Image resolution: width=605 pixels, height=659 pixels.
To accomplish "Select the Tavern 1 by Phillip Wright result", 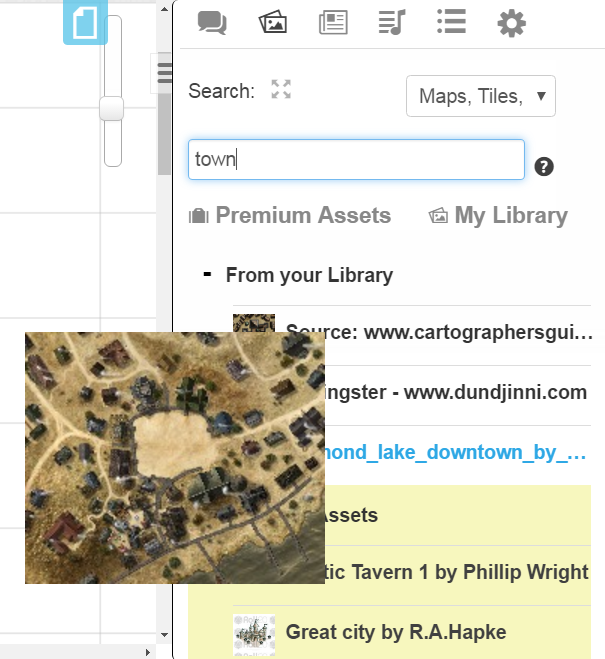I will click(x=457, y=572).
